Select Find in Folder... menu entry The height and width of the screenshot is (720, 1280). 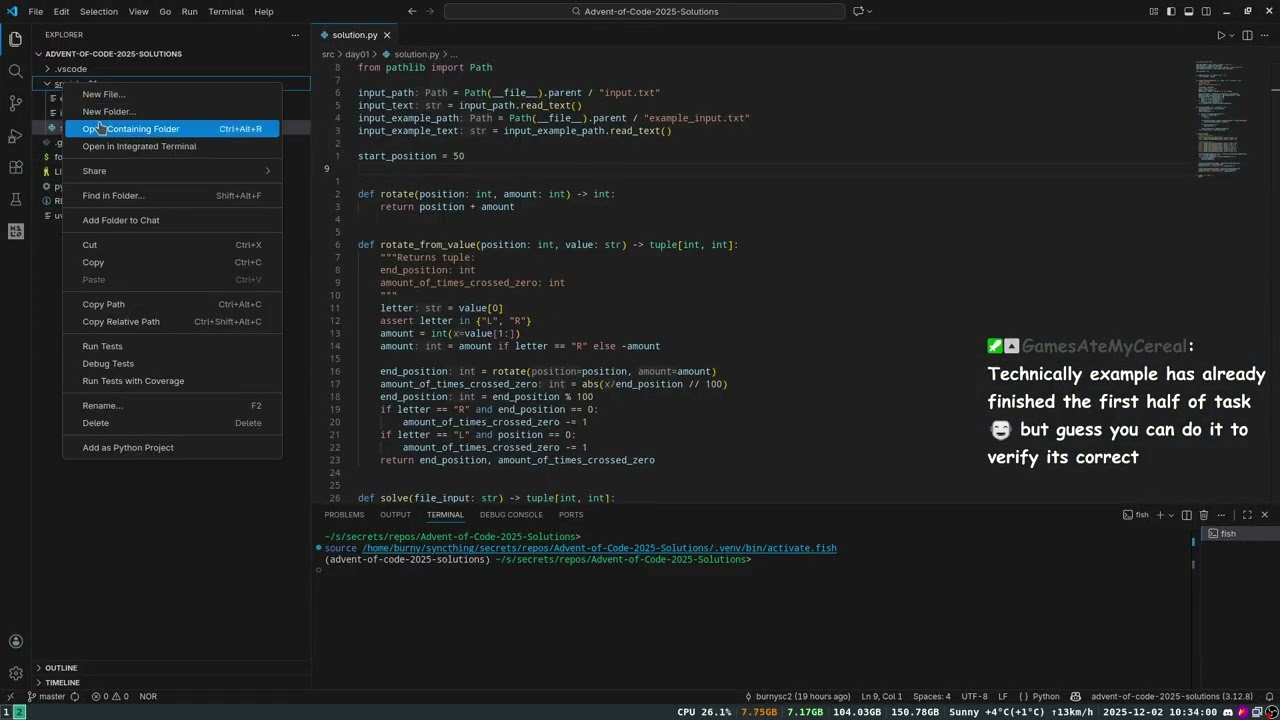pyautogui.click(x=171, y=196)
